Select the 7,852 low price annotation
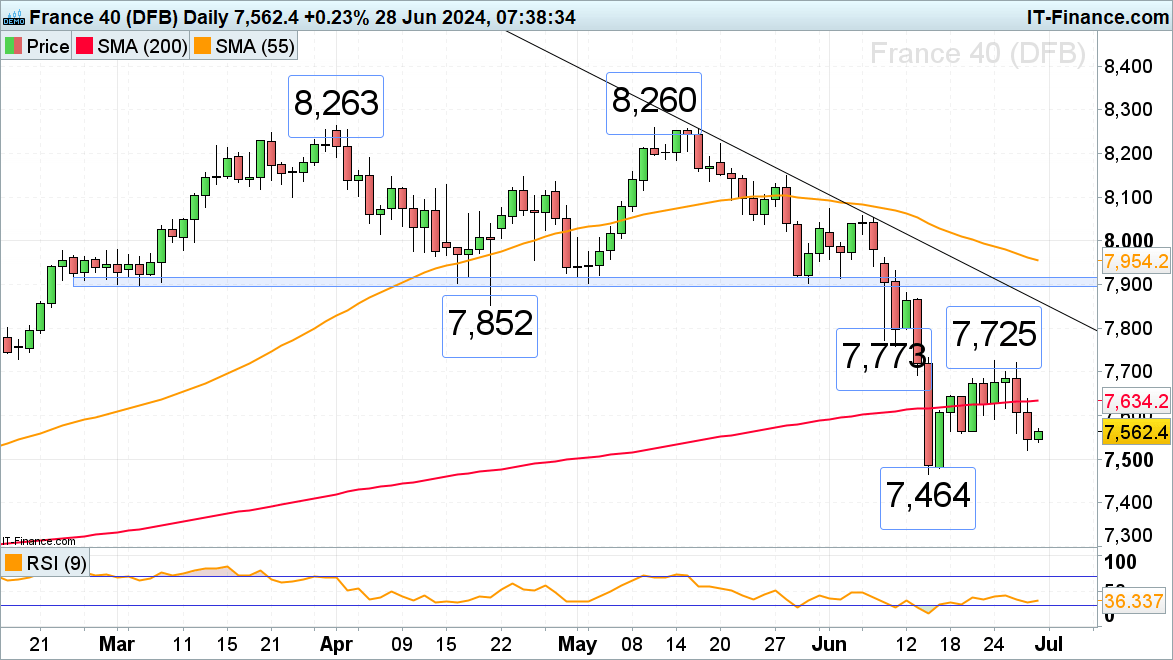Viewport: 1173px width, 660px height. 490,326
